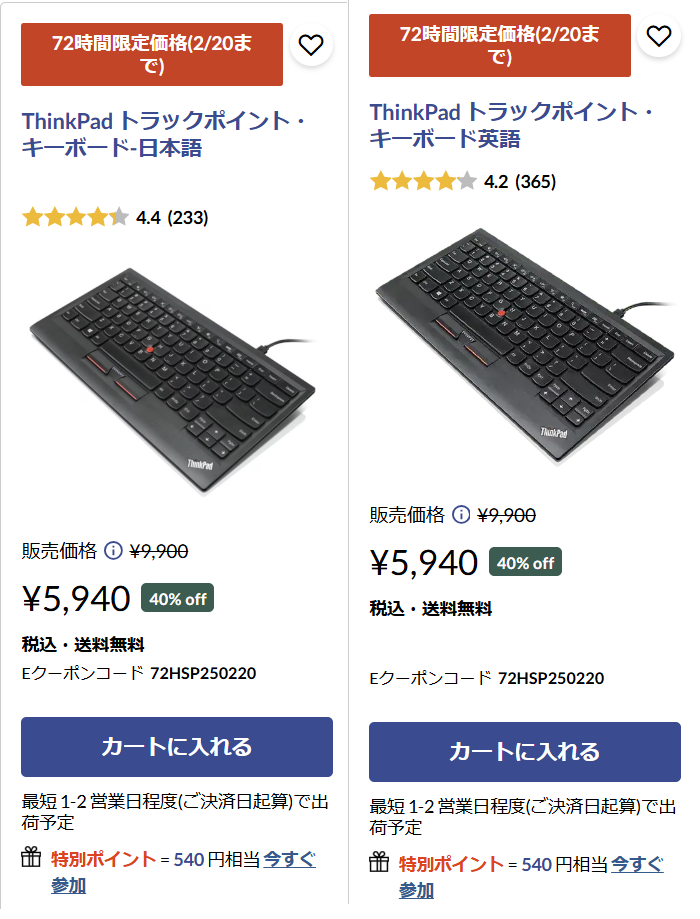Click the gift icon beside English keyboard 特別ポイント
The height and width of the screenshot is (919, 700).
tap(377, 860)
